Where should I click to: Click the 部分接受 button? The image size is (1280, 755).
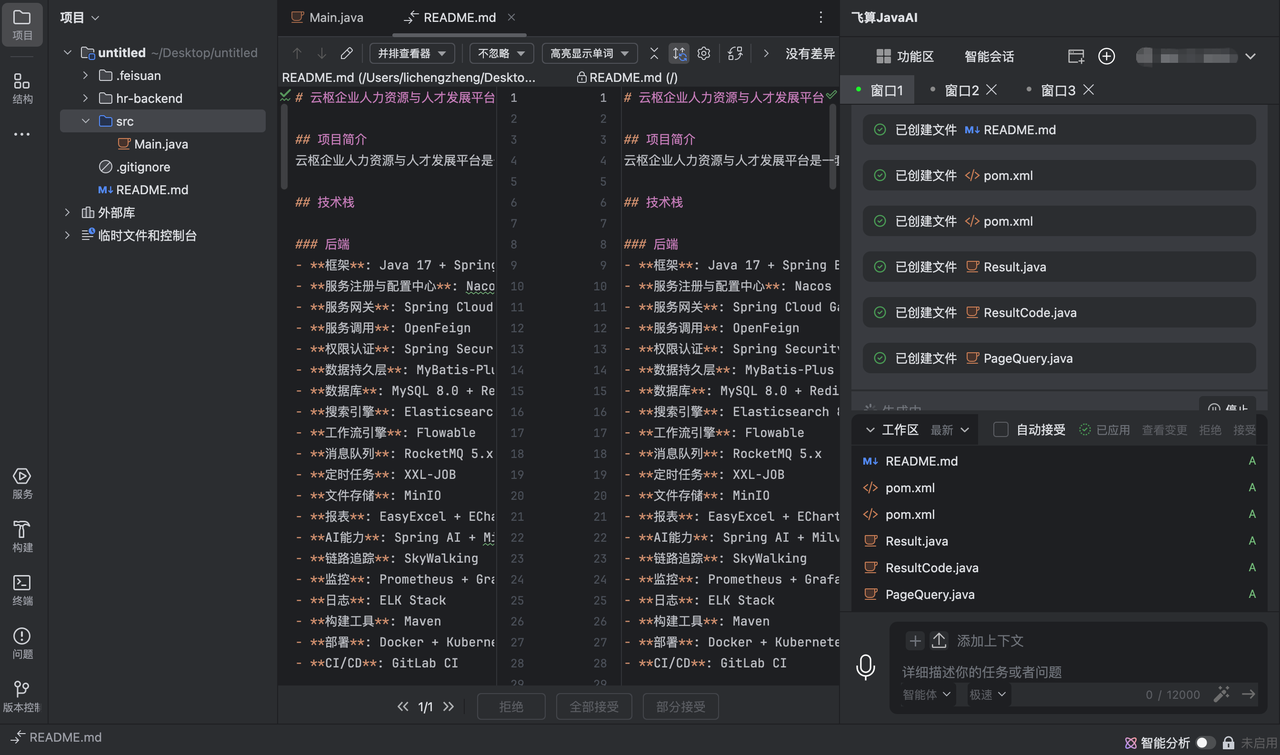[x=681, y=706]
